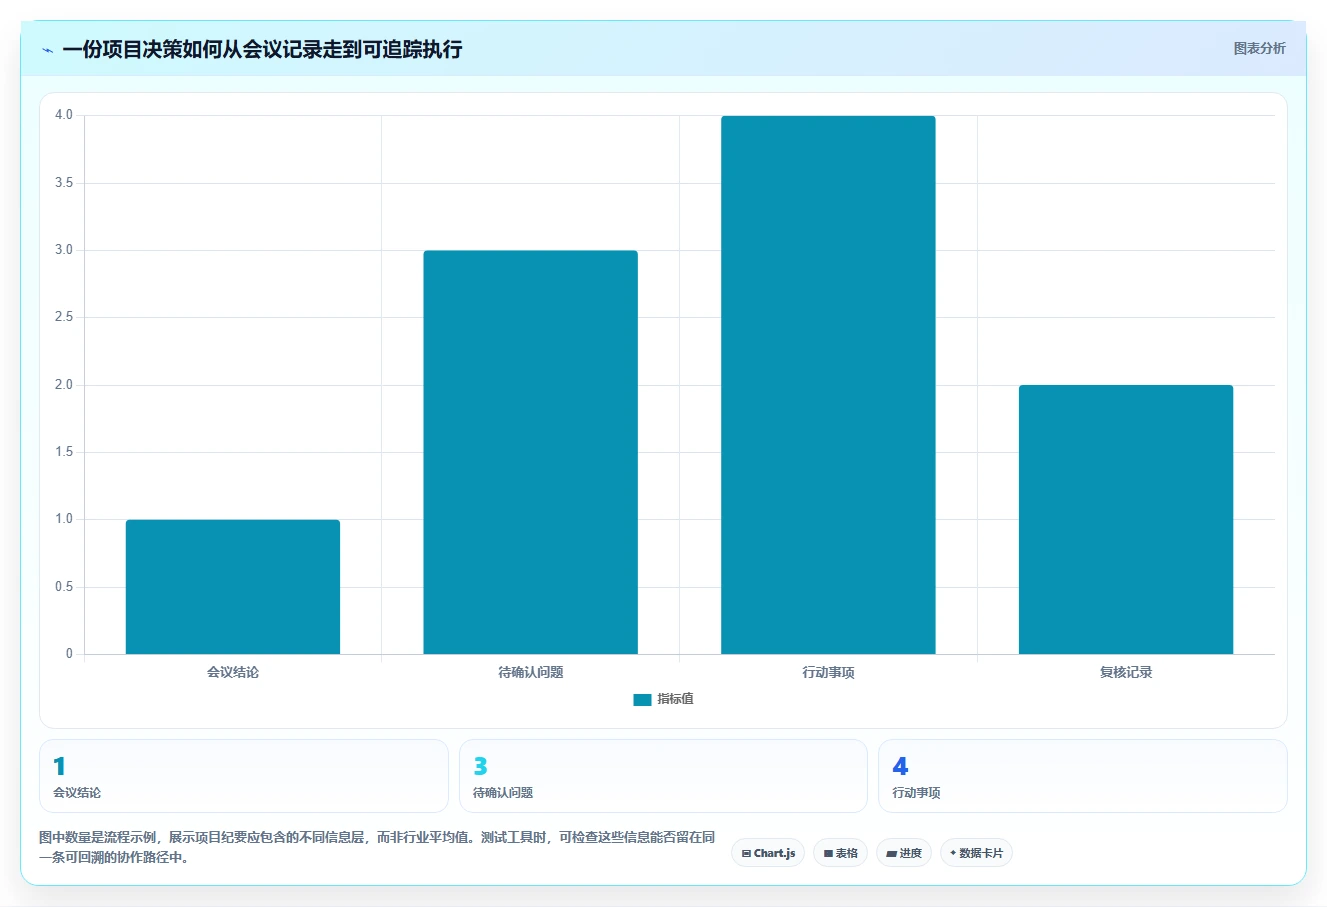Click the footnote text starting 图中数量是流程示例
The height and width of the screenshot is (907, 1327).
(x=377, y=847)
